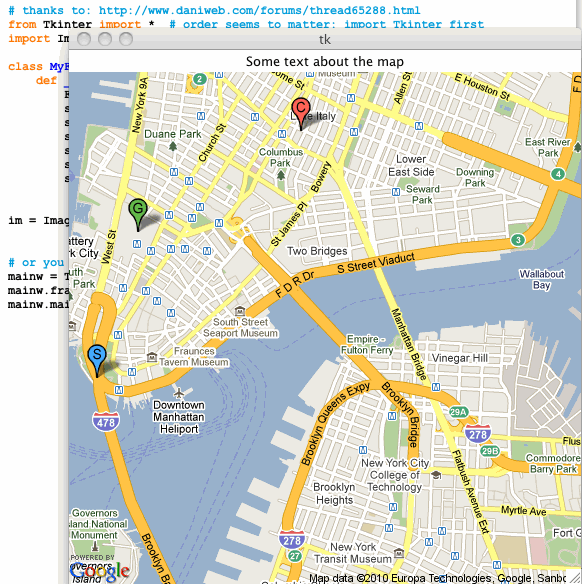Click the 'Two Bridges' neighborhood label
The height and width of the screenshot is (584, 582).
[x=317, y=251]
